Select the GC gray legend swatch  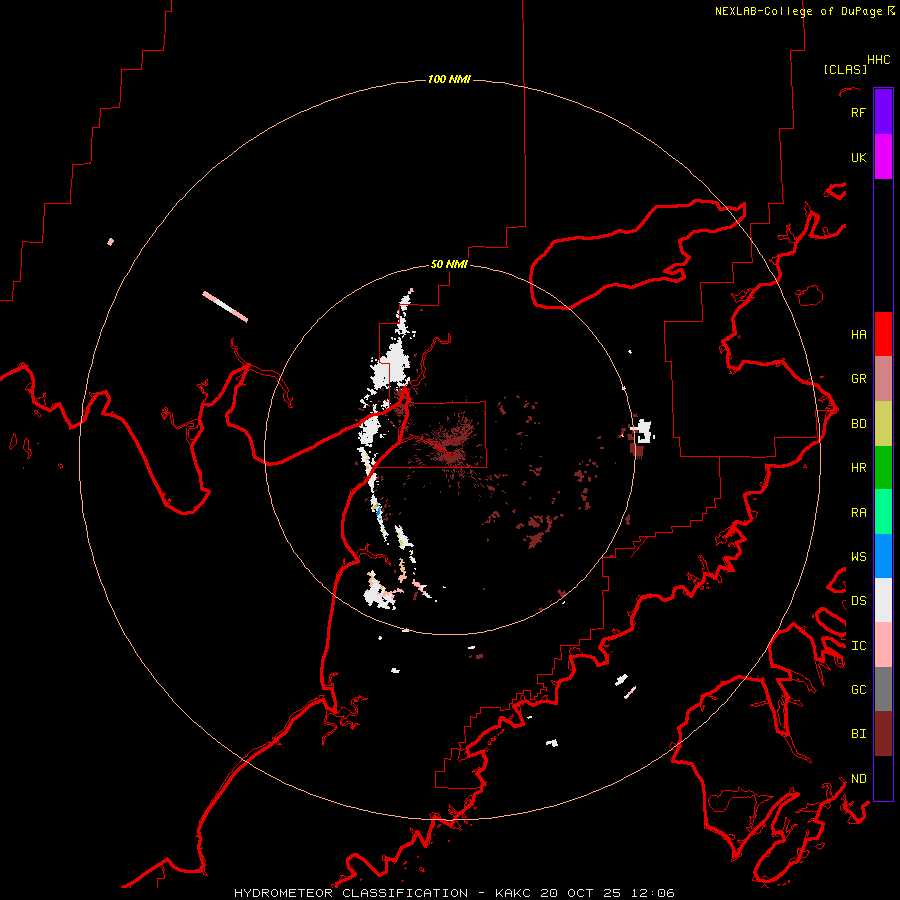(x=883, y=689)
